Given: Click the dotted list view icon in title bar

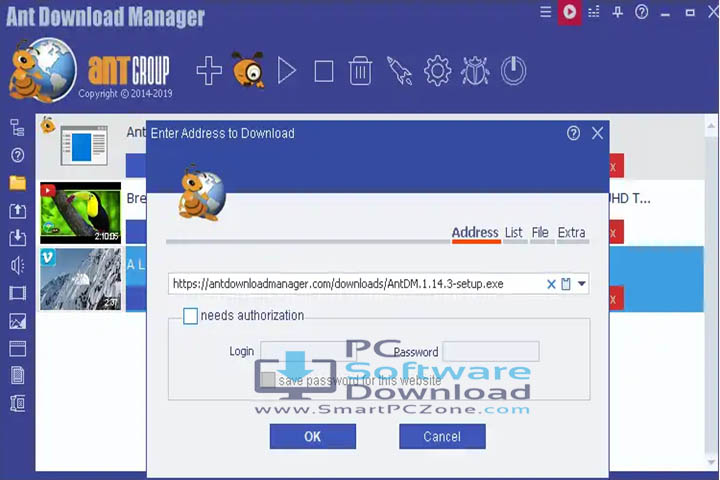Looking at the screenshot, I should click(x=594, y=12).
